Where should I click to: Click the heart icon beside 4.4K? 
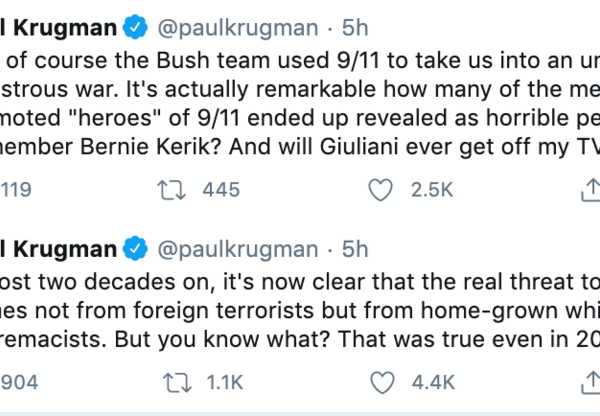click(x=380, y=380)
